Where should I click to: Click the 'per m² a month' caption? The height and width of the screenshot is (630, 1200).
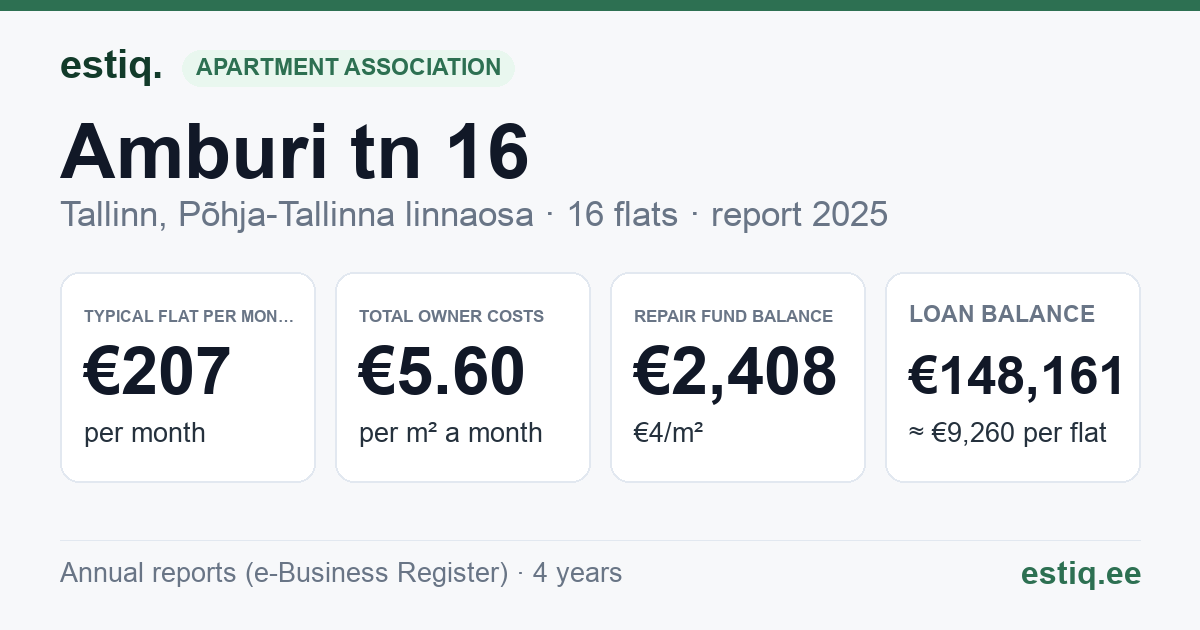pyautogui.click(x=450, y=433)
